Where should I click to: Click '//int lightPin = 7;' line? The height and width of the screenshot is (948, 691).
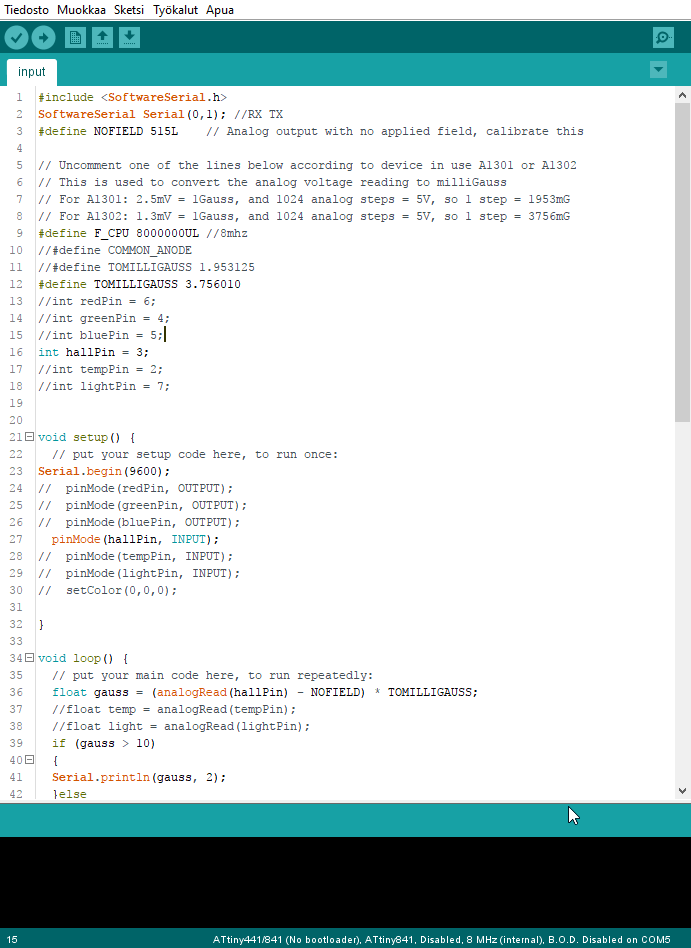point(104,386)
